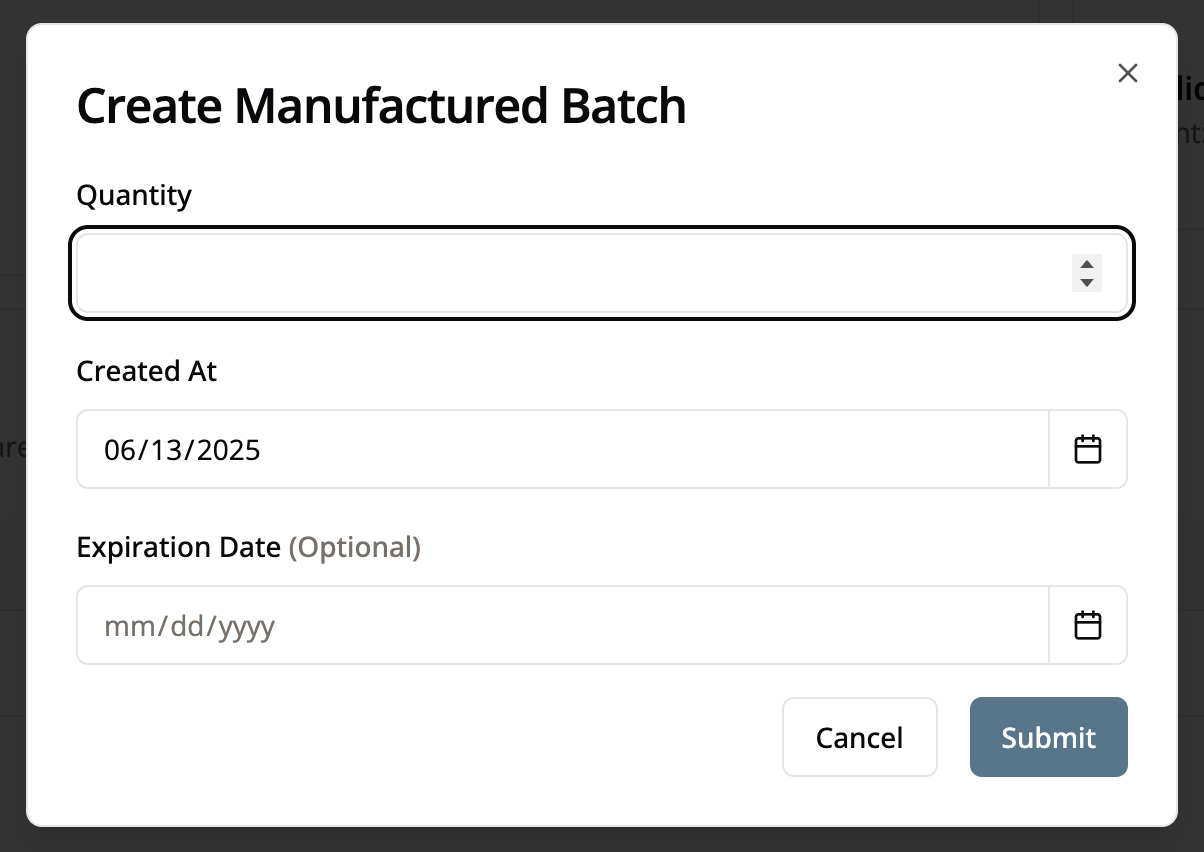1204x852 pixels.
Task: Select the "mm" placeholder in Expiration Date
Action: (124, 626)
